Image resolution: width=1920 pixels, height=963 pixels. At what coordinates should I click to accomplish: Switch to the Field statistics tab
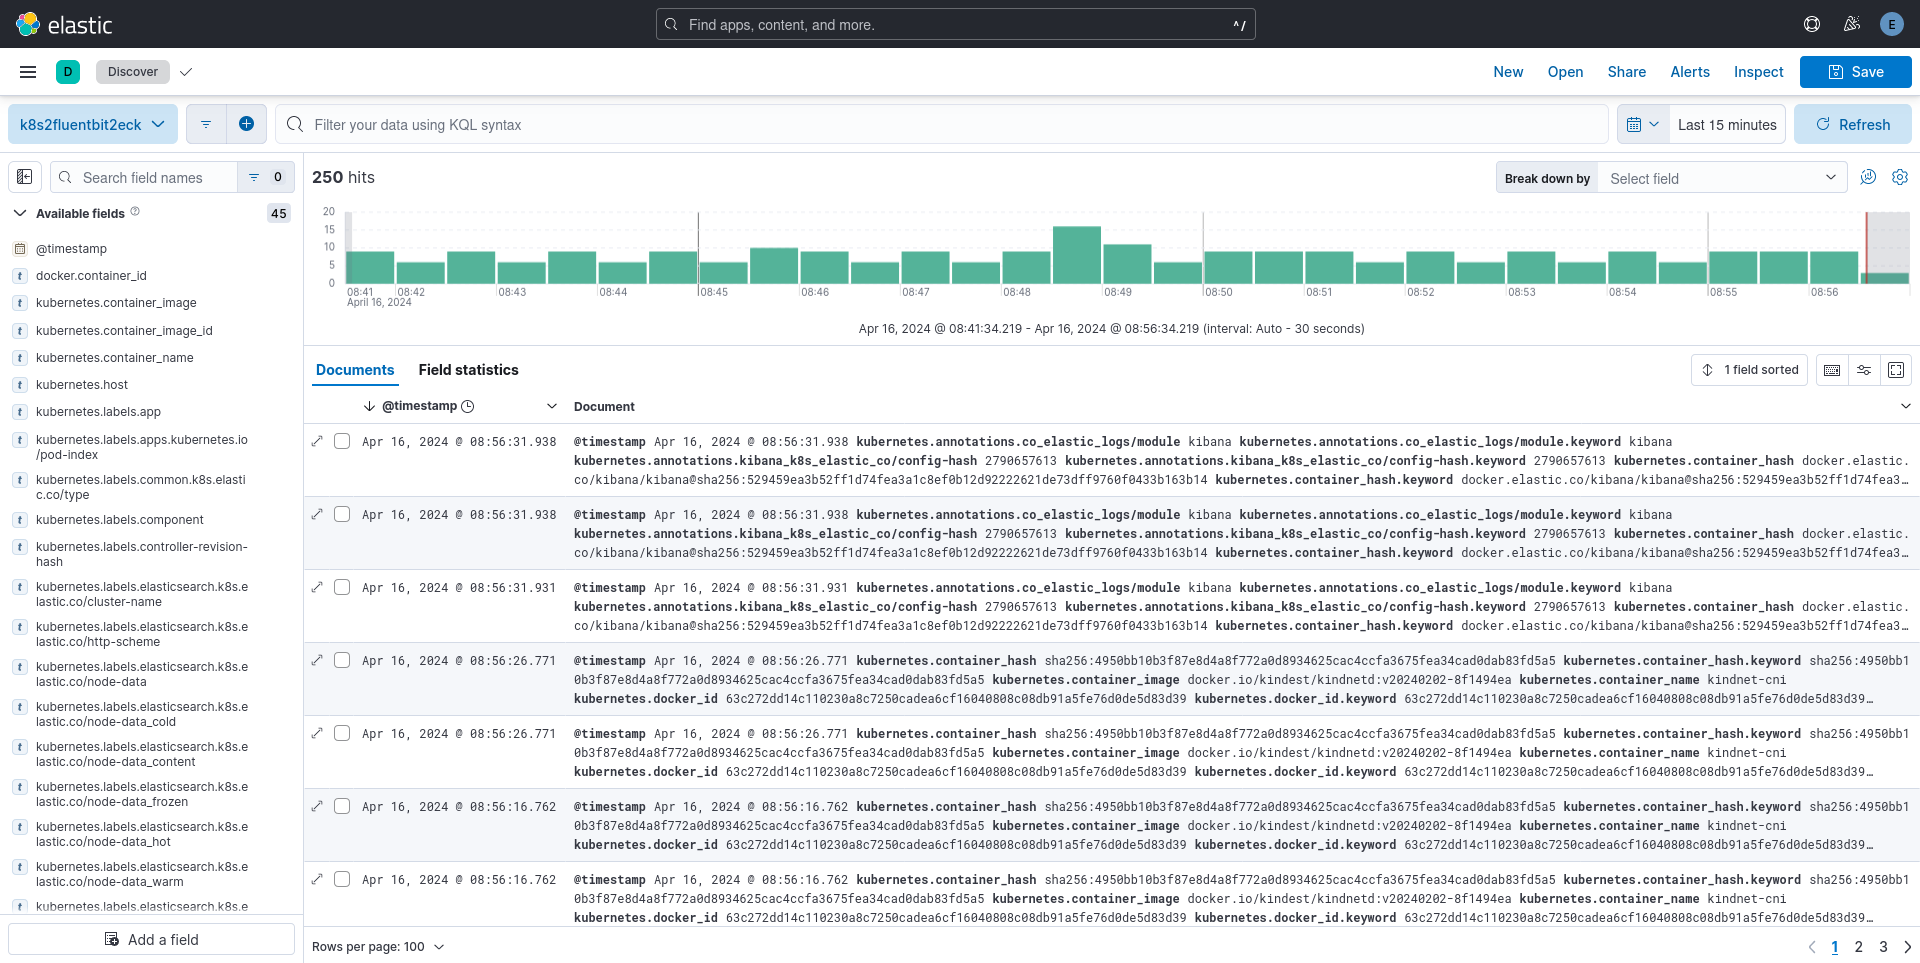click(468, 370)
